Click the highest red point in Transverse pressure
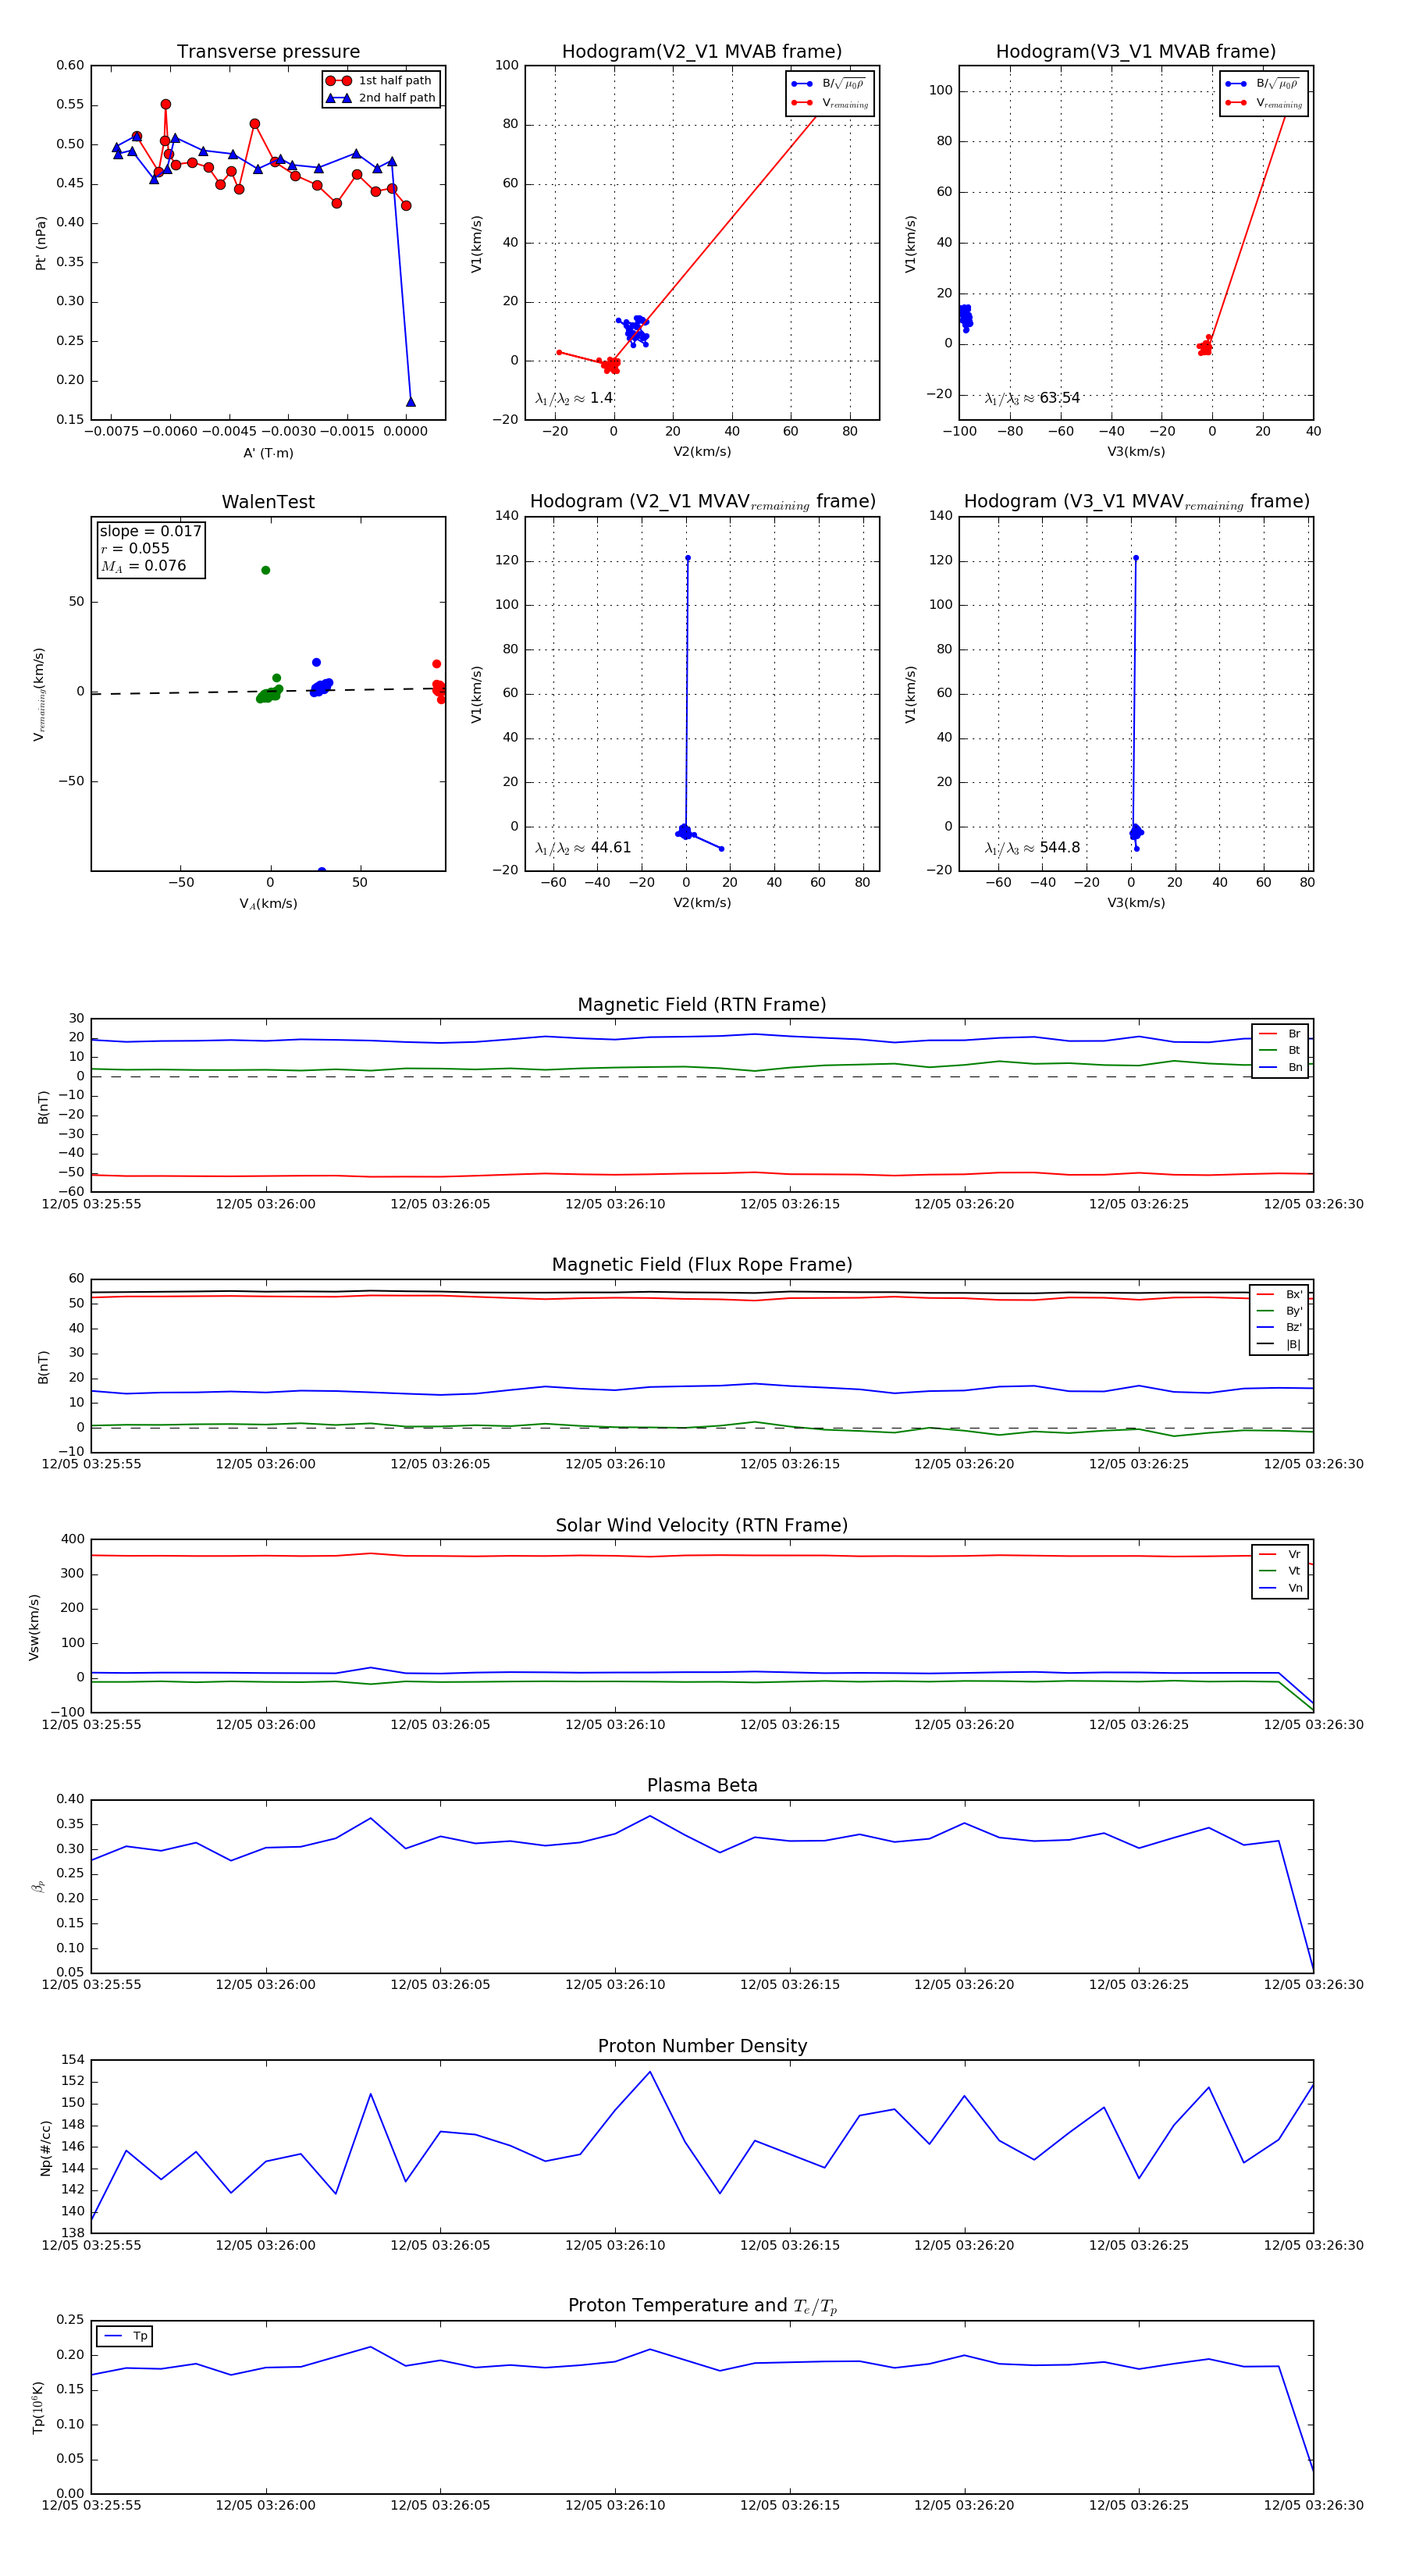Viewport: 1405px width, 2576px height. tap(166, 104)
